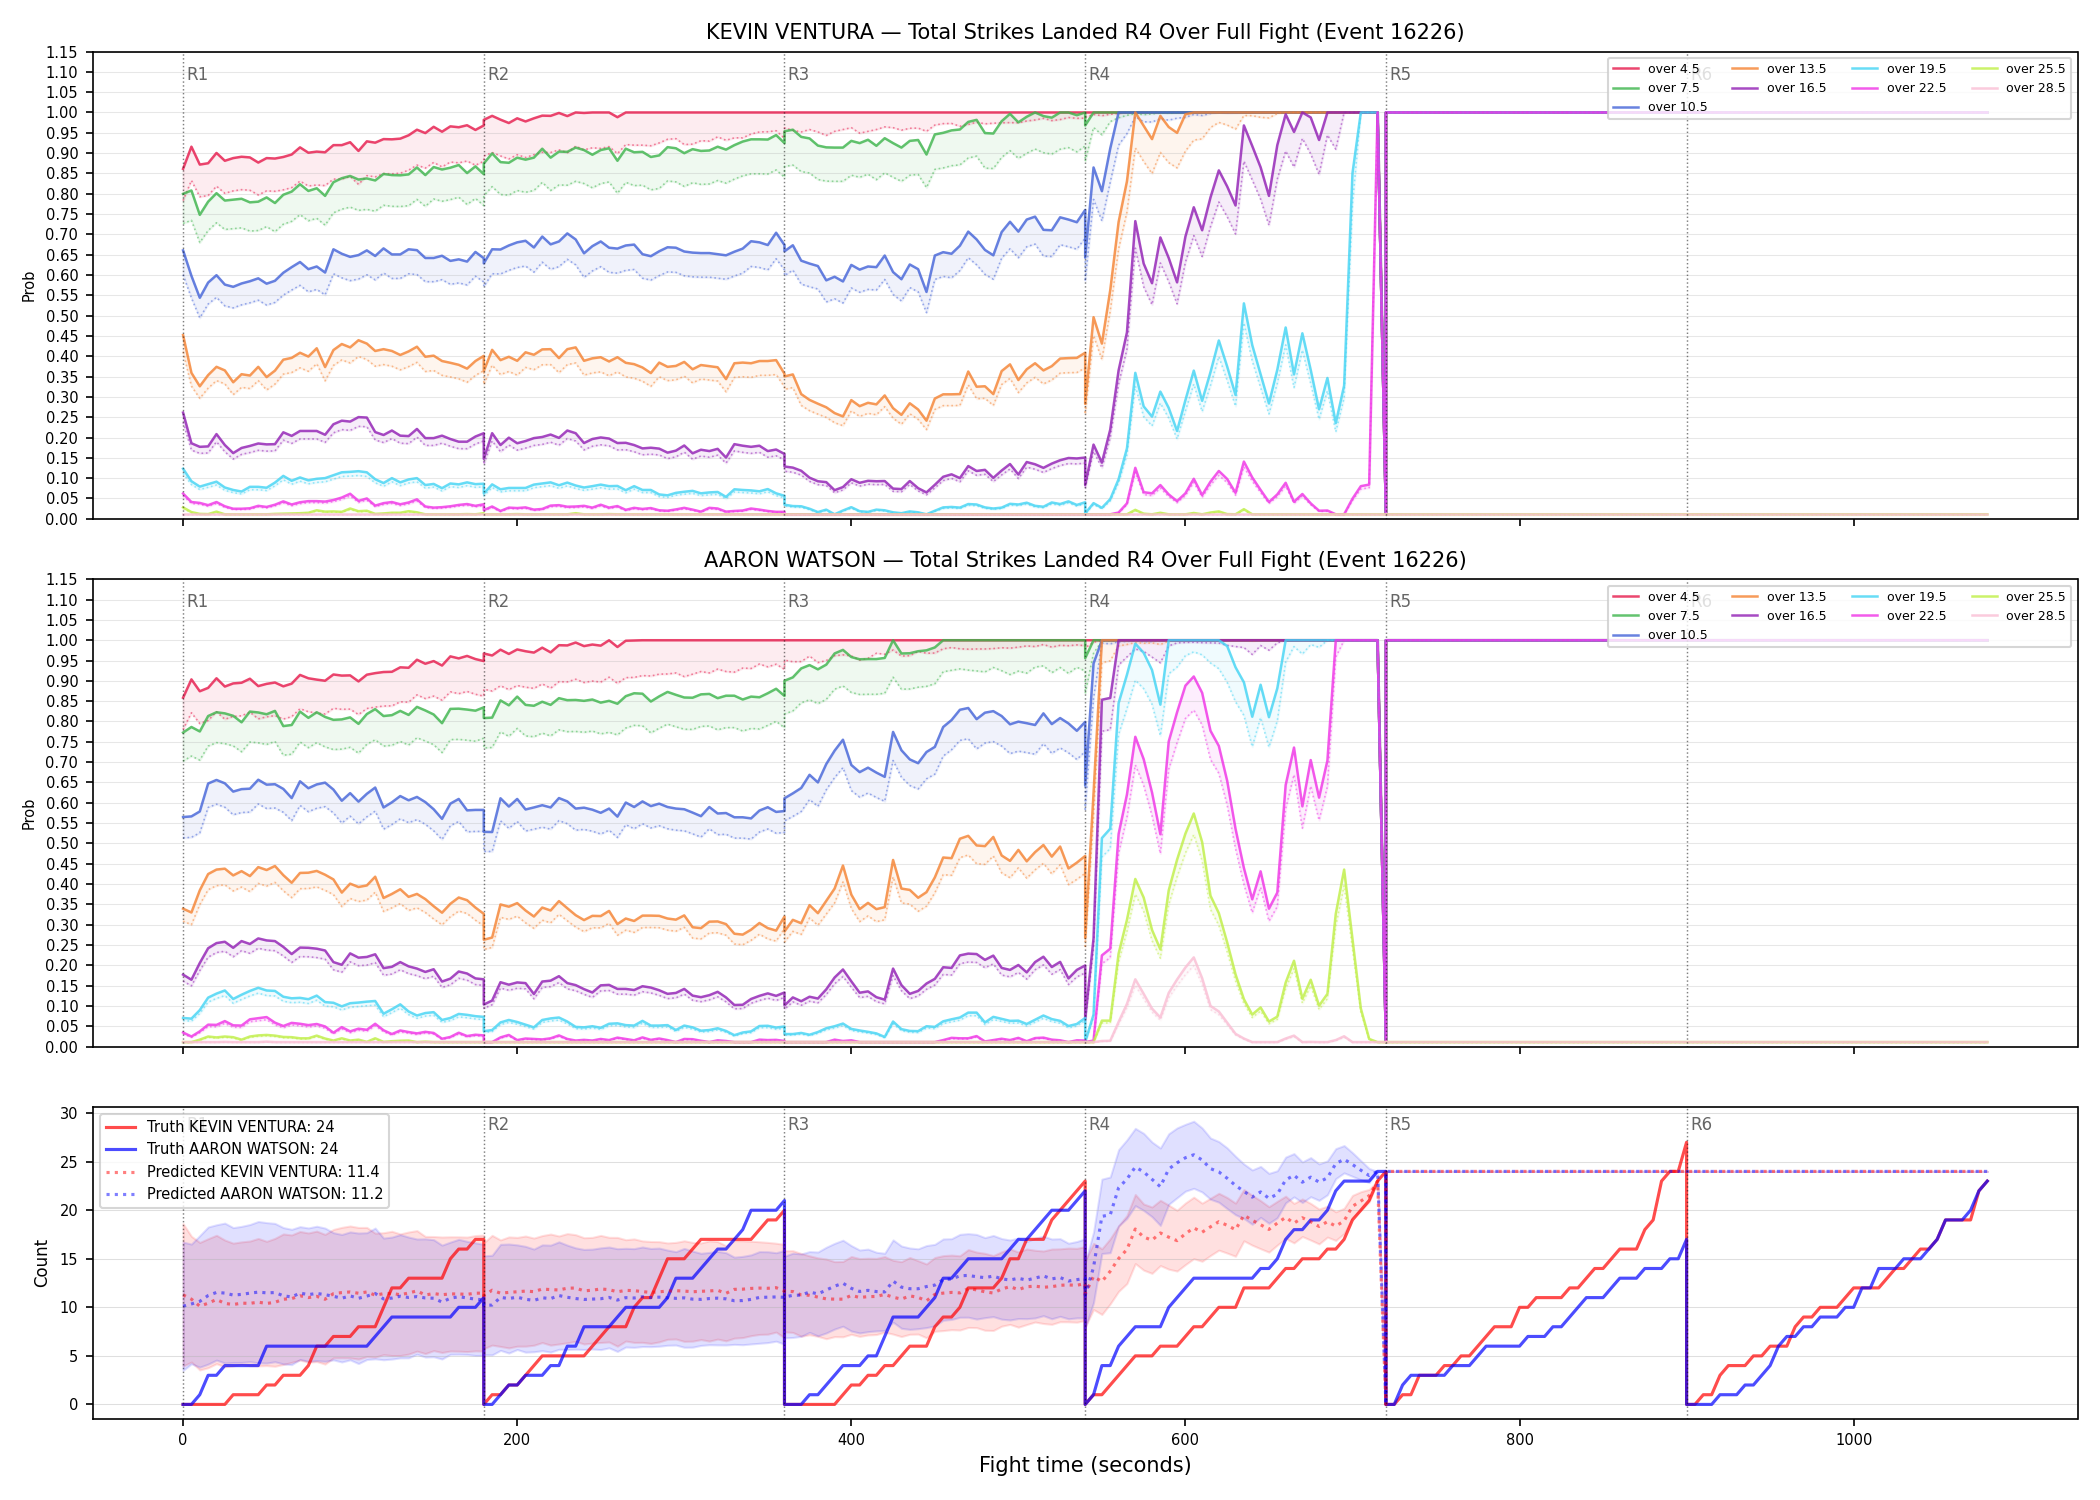
Task: Click '1.15' tick on Ventura Prob axis
Action: click(62, 52)
